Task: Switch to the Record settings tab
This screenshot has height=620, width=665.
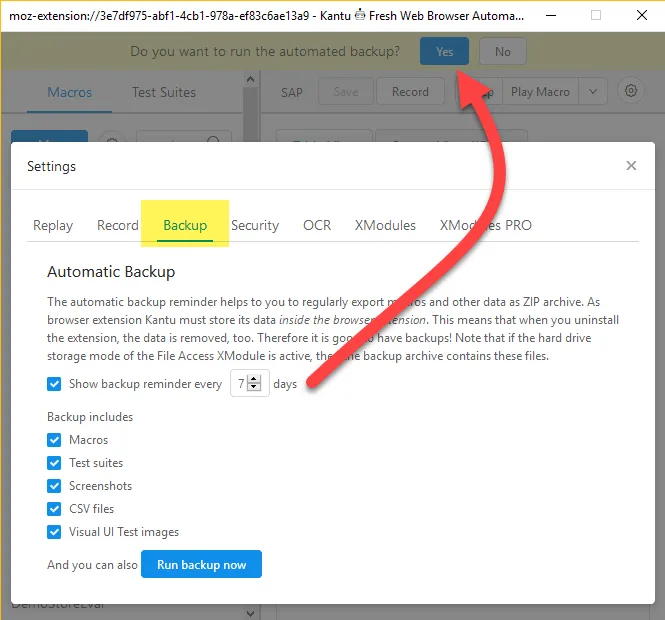Action: point(117,225)
